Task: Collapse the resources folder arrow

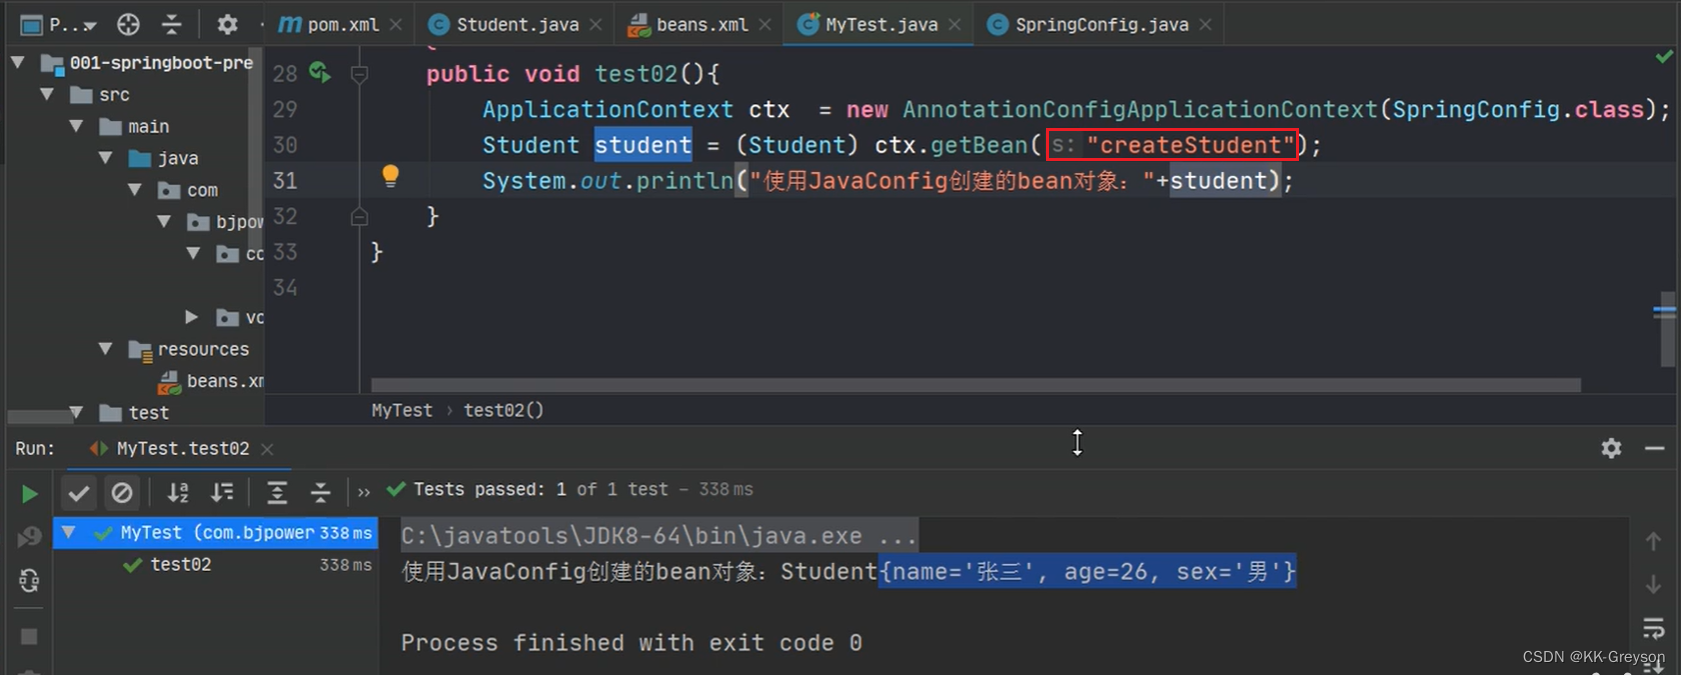Action: tap(105, 349)
